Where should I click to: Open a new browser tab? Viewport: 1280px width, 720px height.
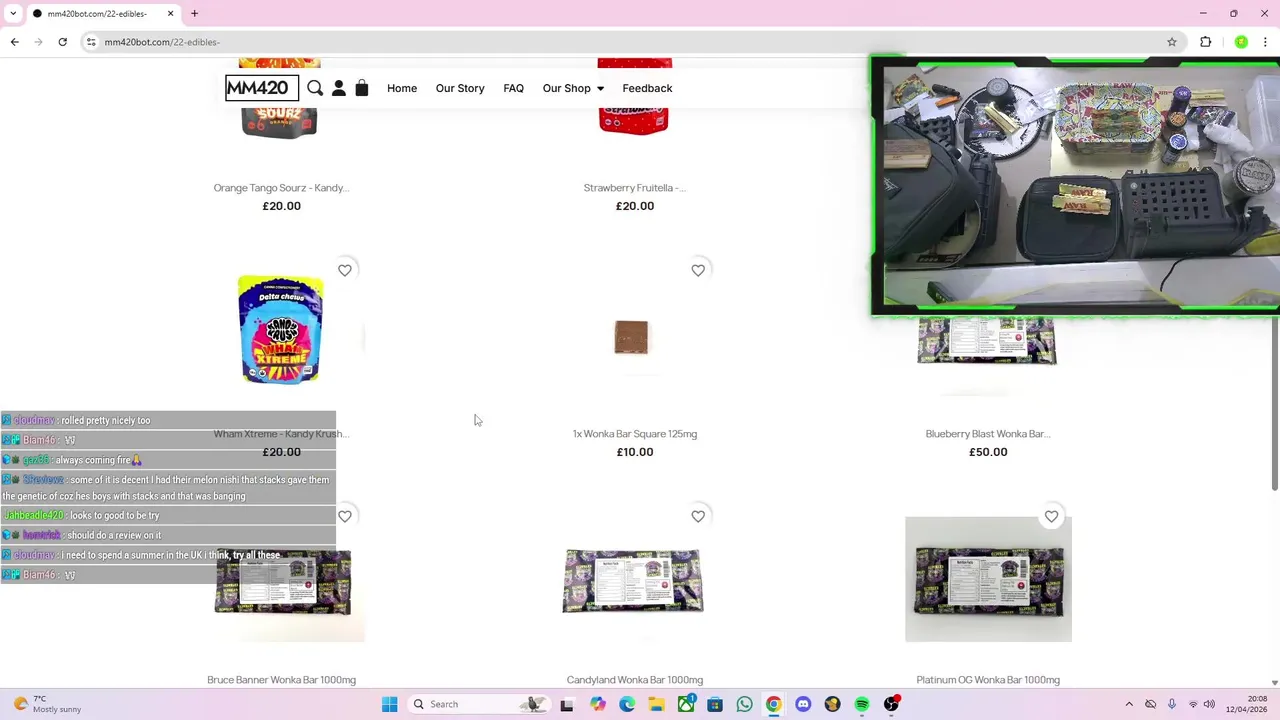coord(195,14)
